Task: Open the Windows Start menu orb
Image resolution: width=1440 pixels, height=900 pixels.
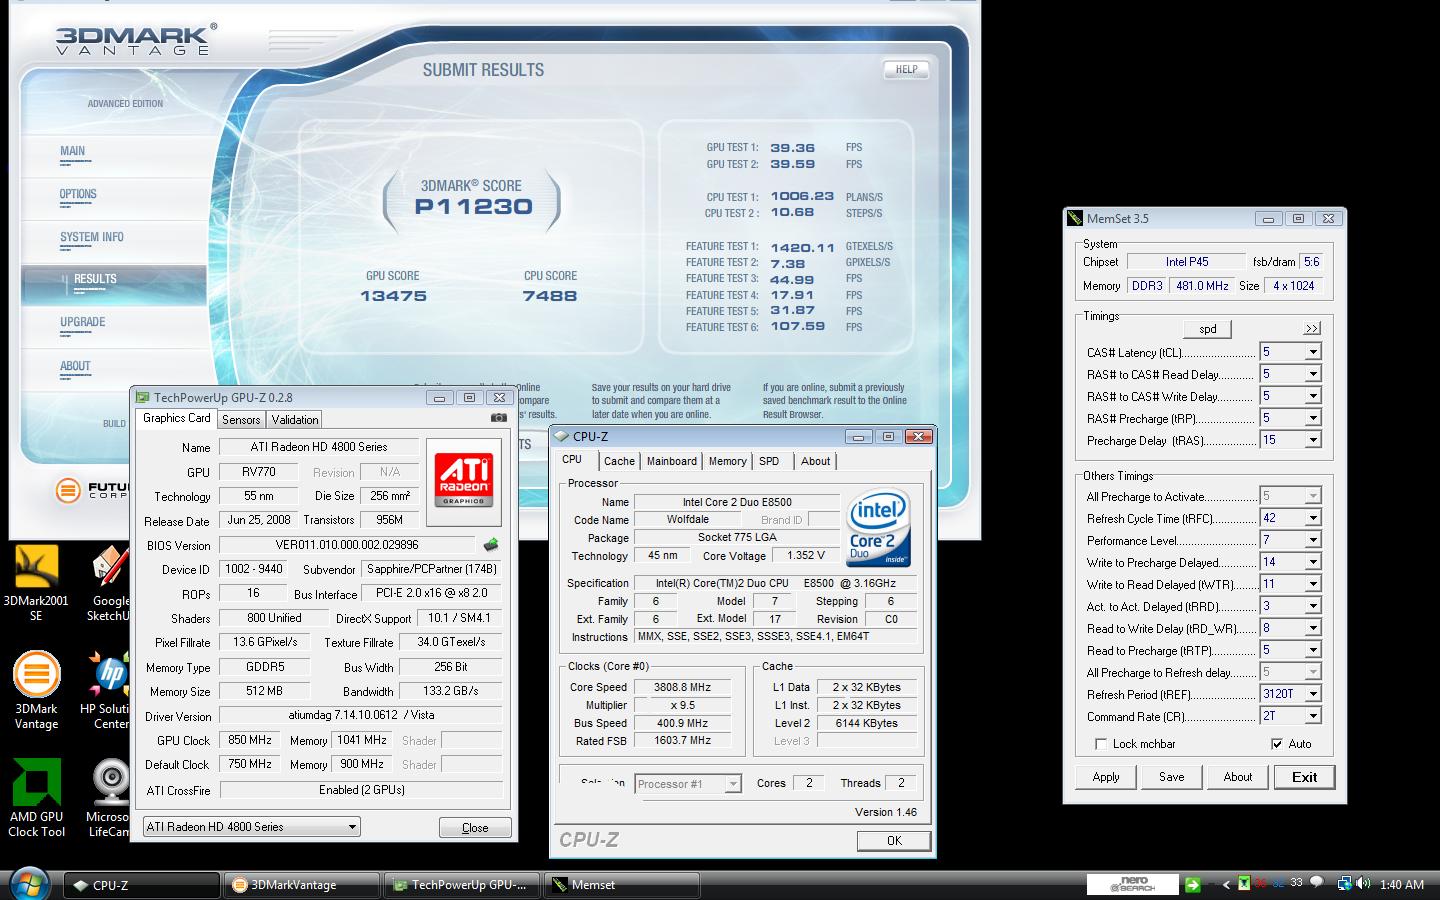Action: [29, 884]
